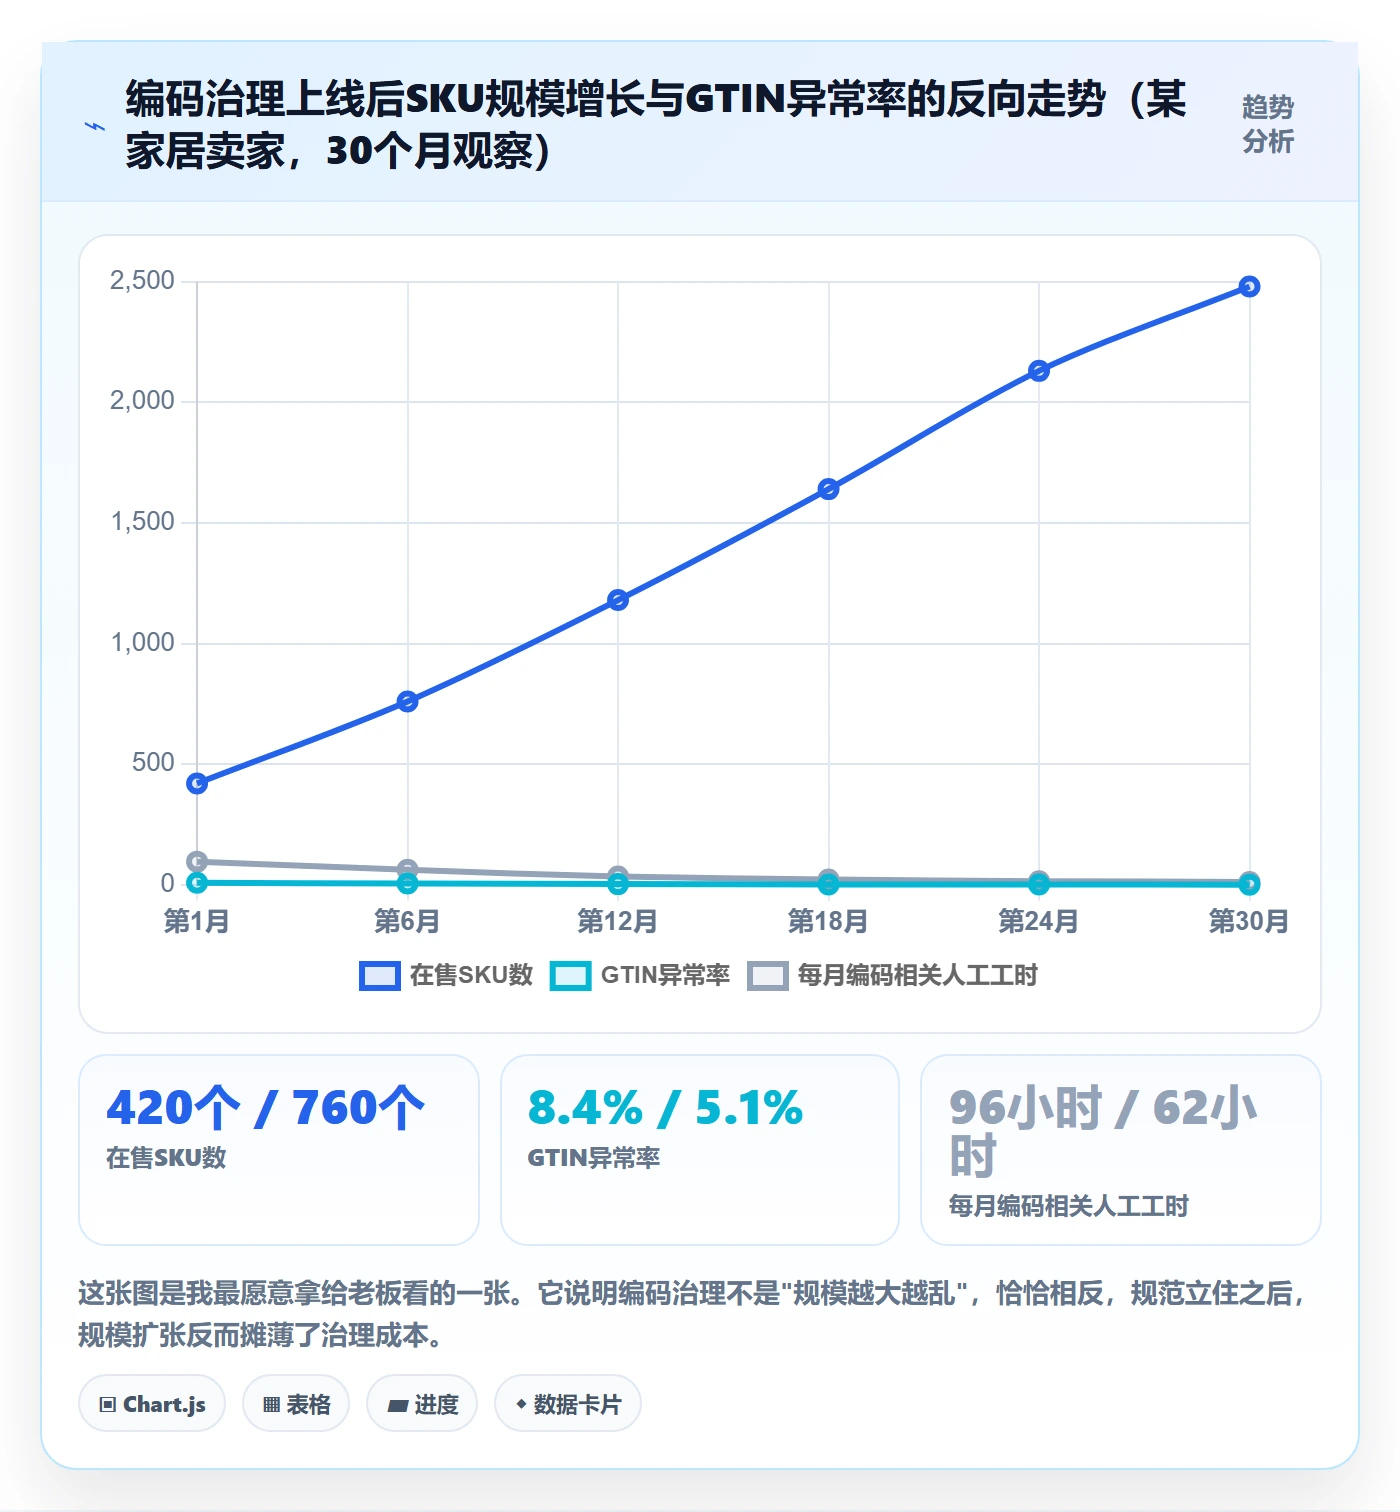Viewport: 1400px width, 1512px height.
Task: Select the 进度 tag chip
Action: pyautogui.click(x=422, y=1404)
